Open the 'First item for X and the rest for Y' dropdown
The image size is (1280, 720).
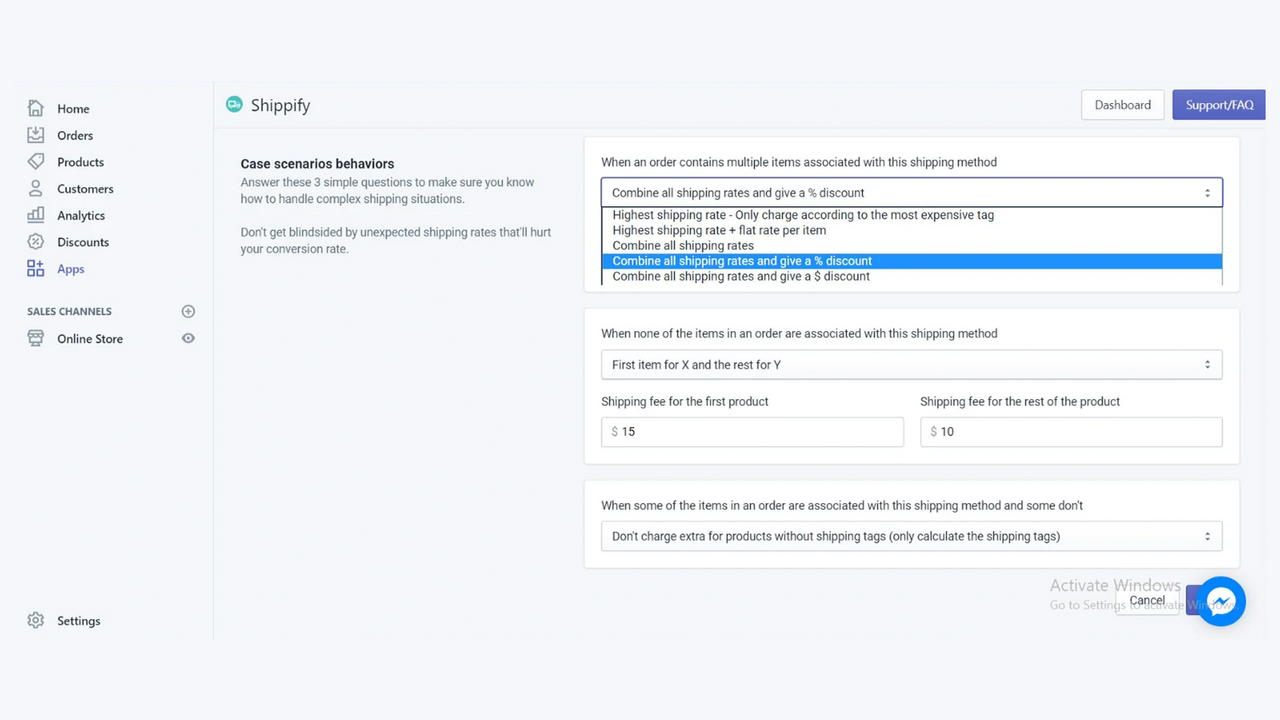coord(910,364)
